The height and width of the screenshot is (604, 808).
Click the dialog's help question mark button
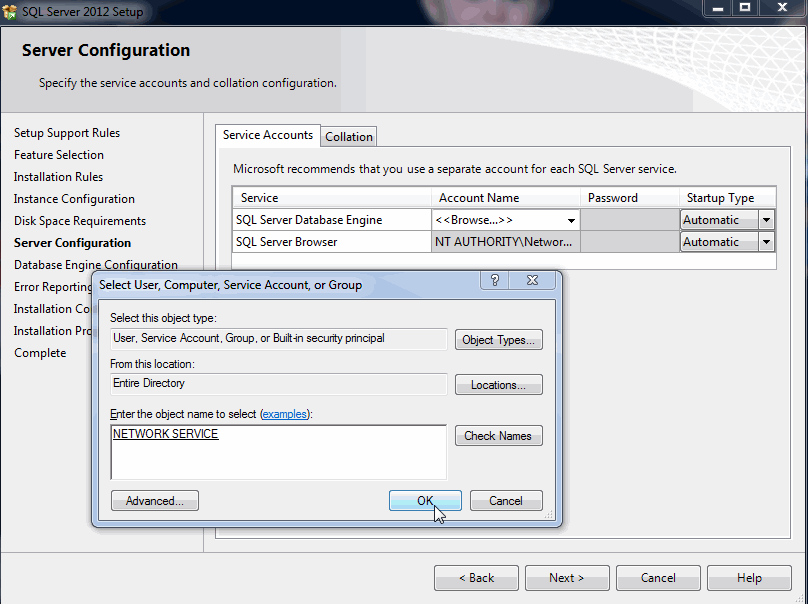point(496,281)
